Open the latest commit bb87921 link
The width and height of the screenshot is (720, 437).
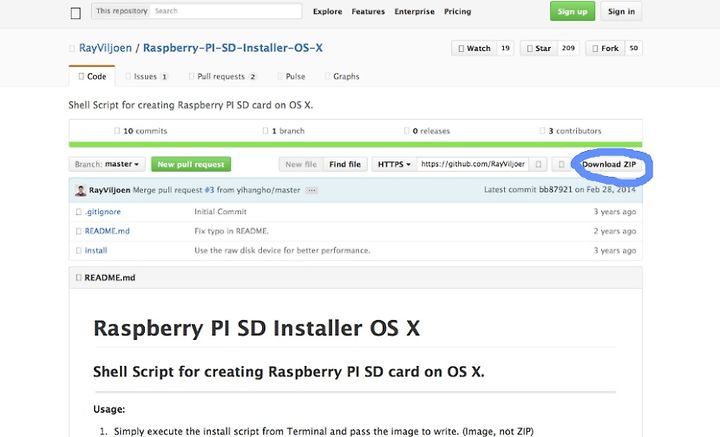[555, 189]
